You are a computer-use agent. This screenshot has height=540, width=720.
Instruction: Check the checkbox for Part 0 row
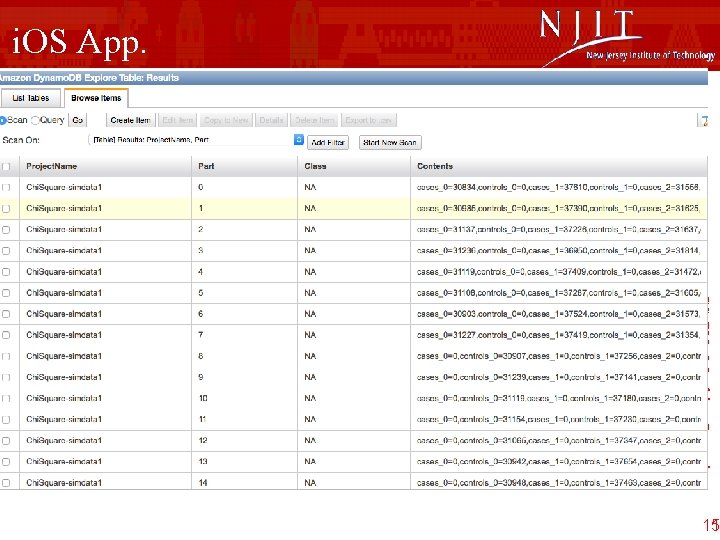(6, 187)
